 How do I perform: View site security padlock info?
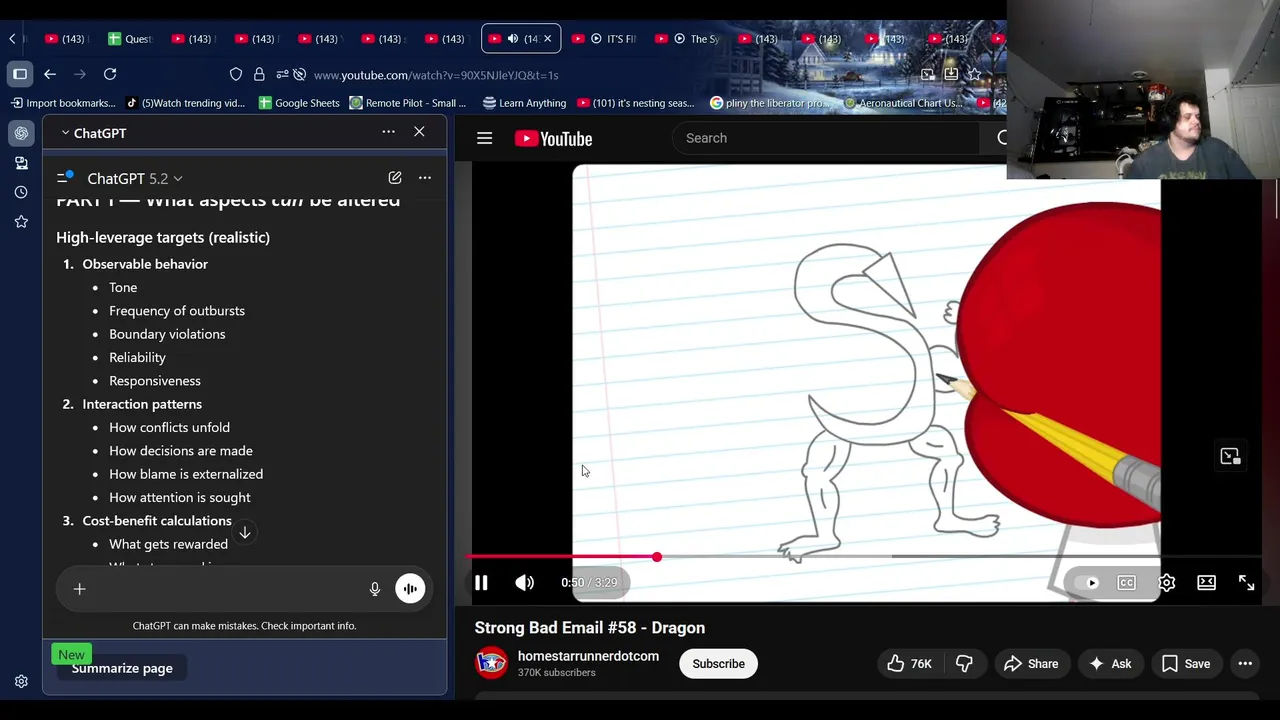(x=259, y=75)
